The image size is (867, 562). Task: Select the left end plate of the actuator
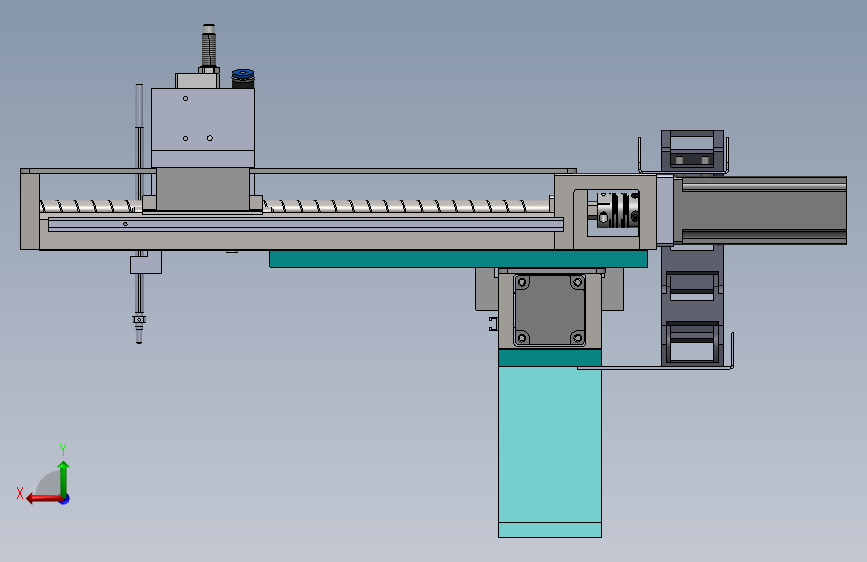(x=30, y=210)
